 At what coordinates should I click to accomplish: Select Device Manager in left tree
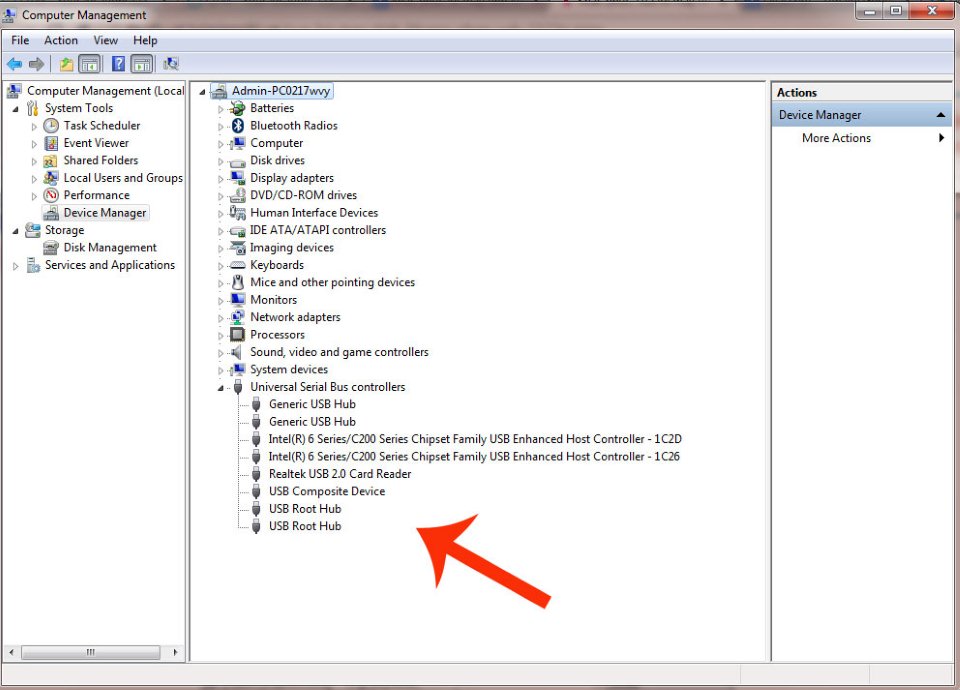105,213
